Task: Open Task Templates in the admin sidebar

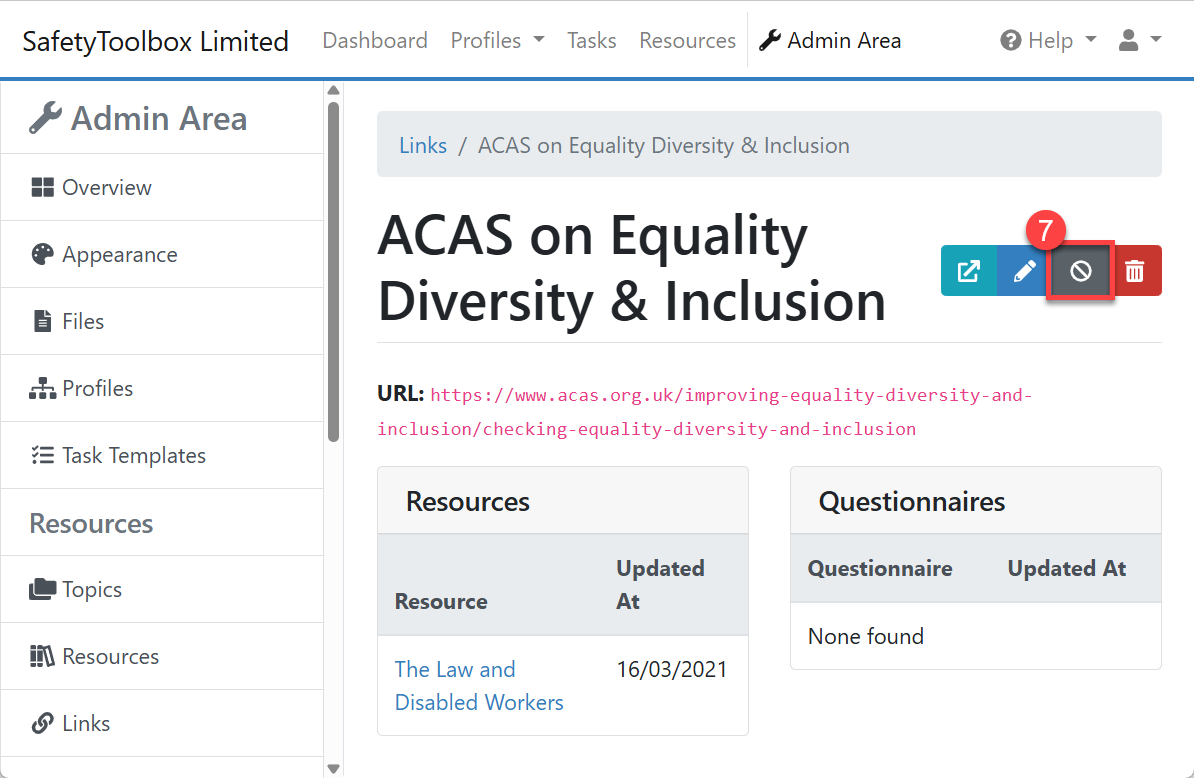Action: click(x=162, y=455)
